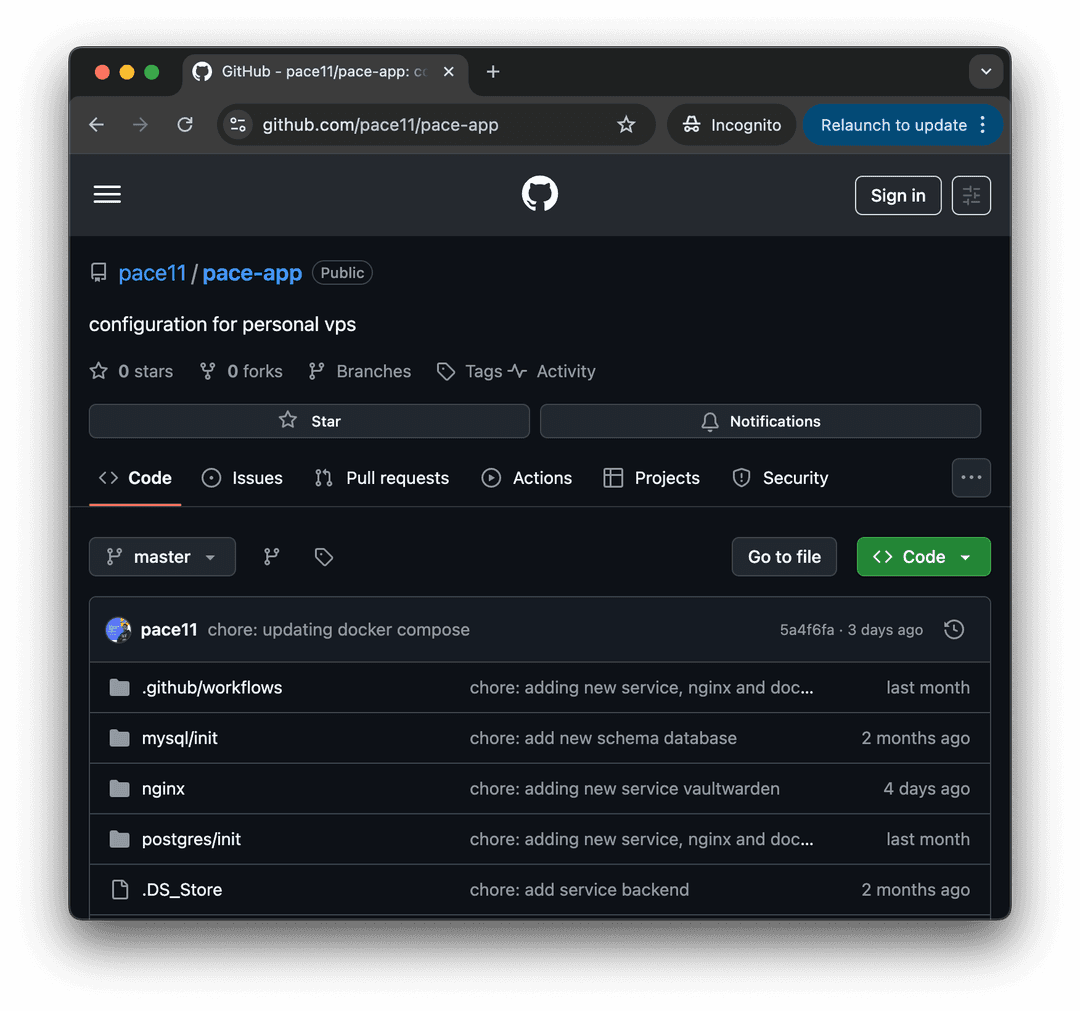Image resolution: width=1080 pixels, height=1011 pixels.
Task: Open the Tags link in repo details
Action: pos(470,371)
